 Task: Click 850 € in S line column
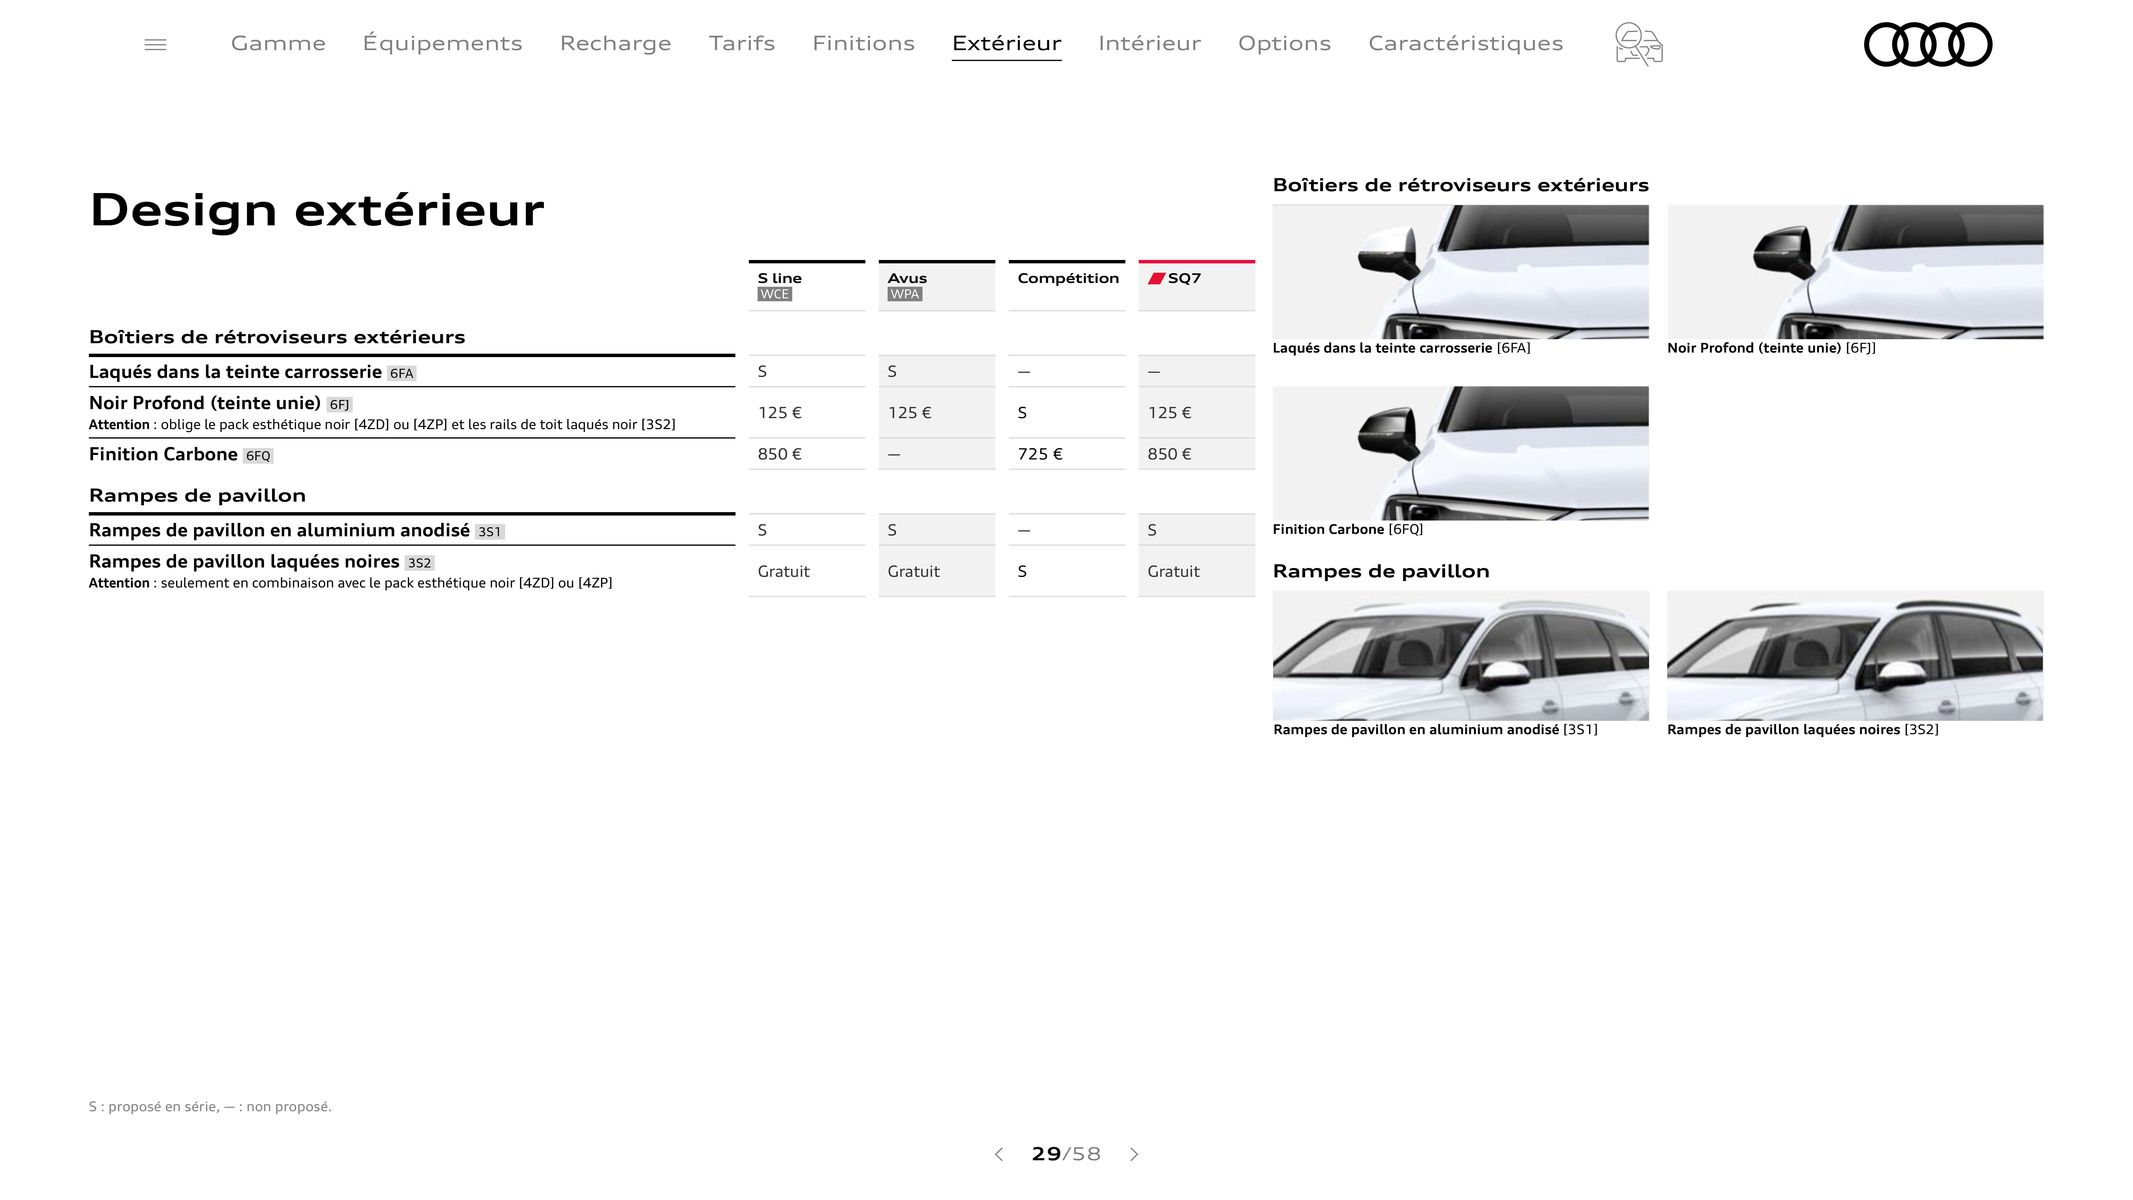click(x=780, y=454)
